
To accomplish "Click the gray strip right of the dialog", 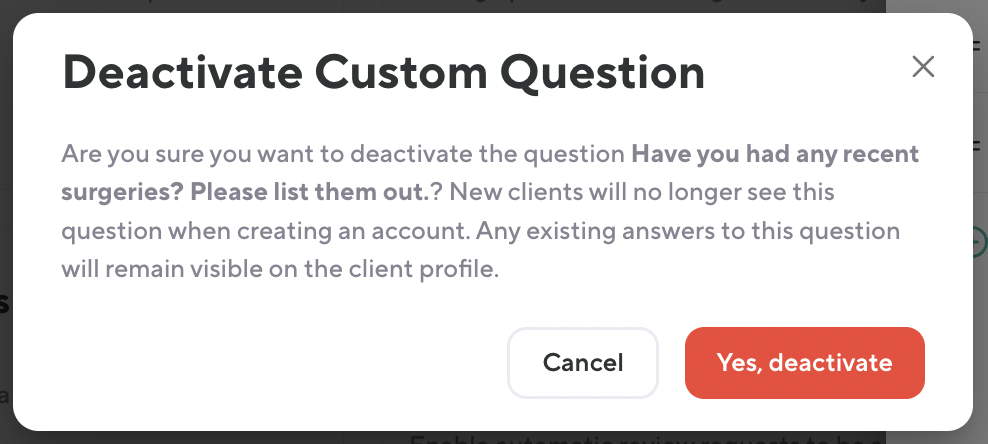I will pos(981,330).
